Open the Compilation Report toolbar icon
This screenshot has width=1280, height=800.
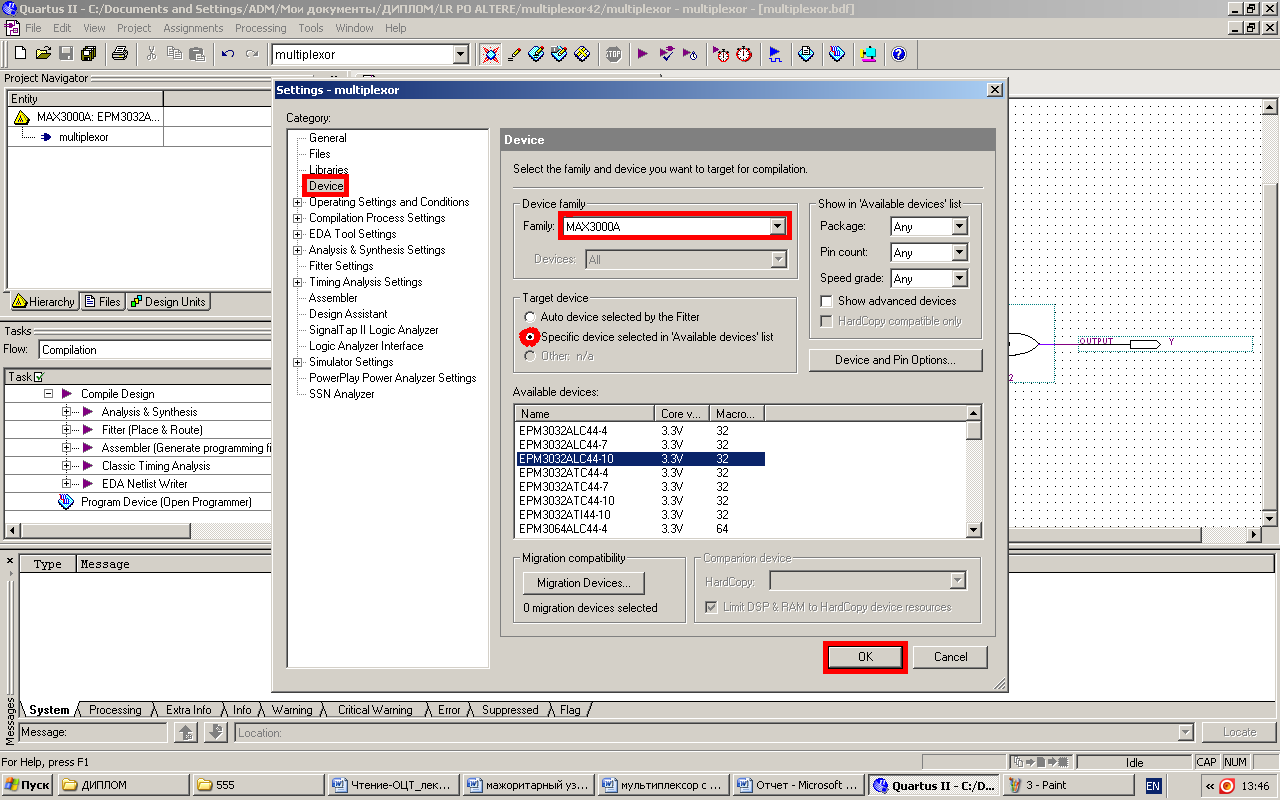point(806,54)
